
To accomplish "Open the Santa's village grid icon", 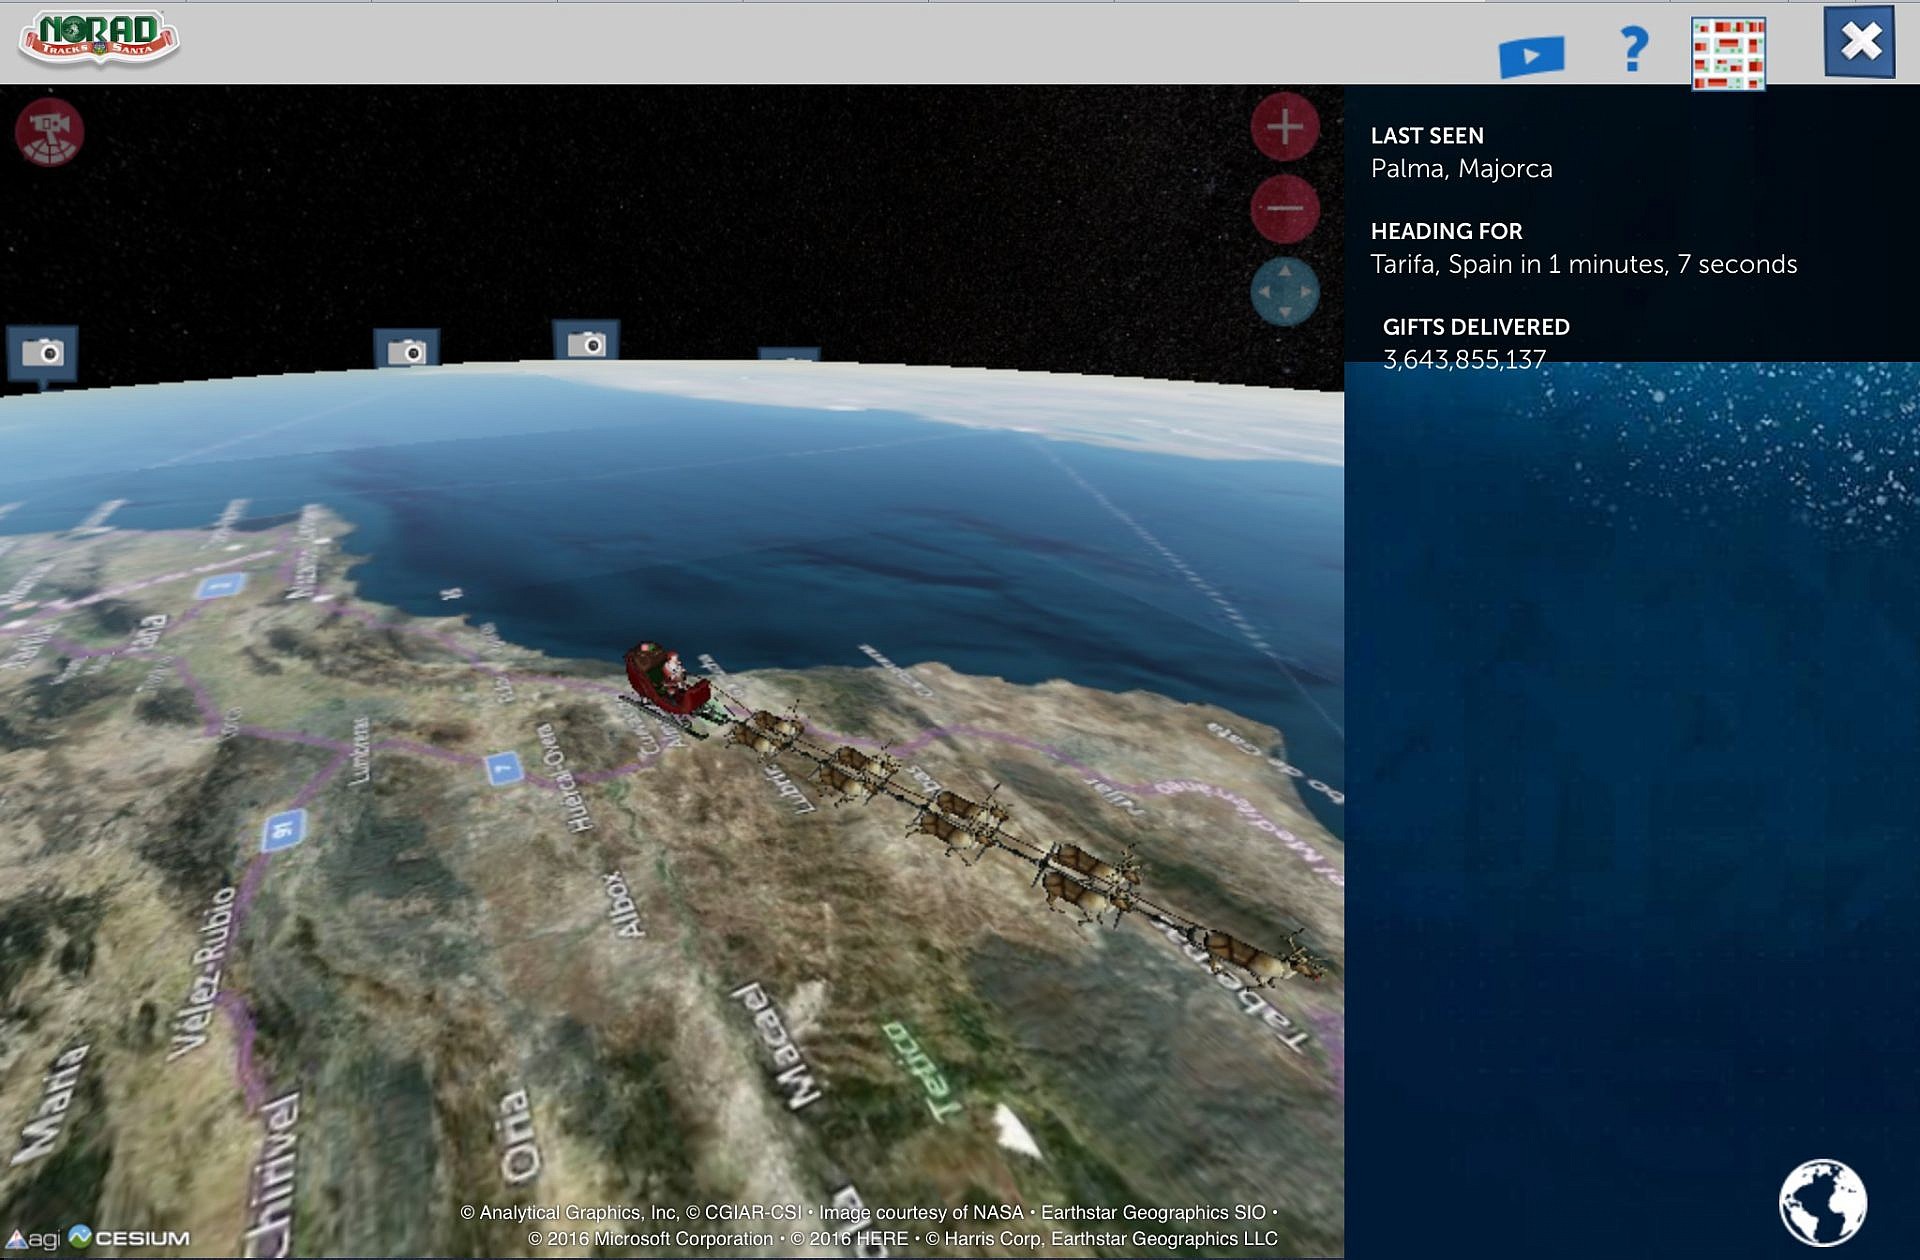I will point(1728,54).
